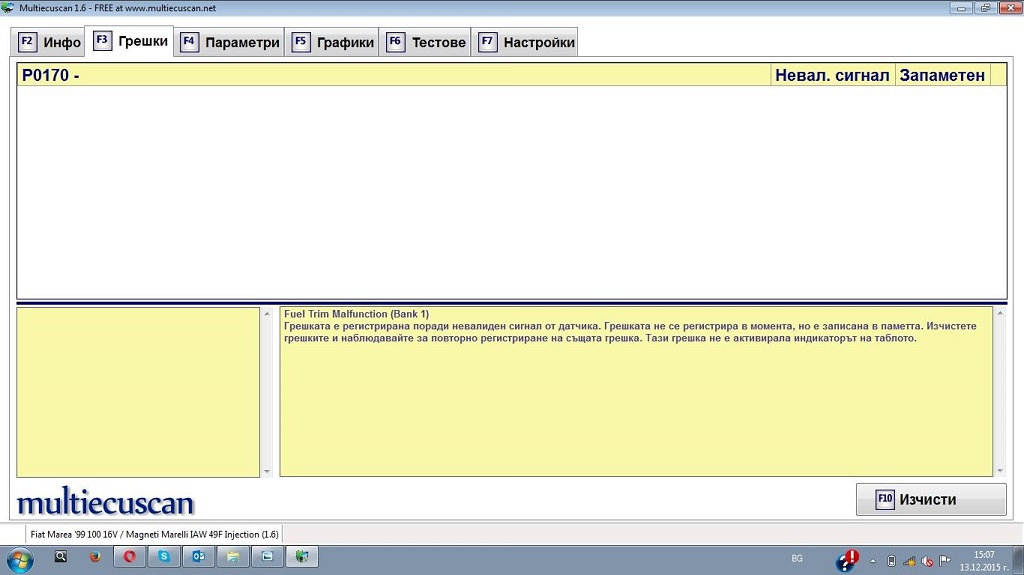
Task: Go to the Тестове tab
Action: tap(426, 42)
